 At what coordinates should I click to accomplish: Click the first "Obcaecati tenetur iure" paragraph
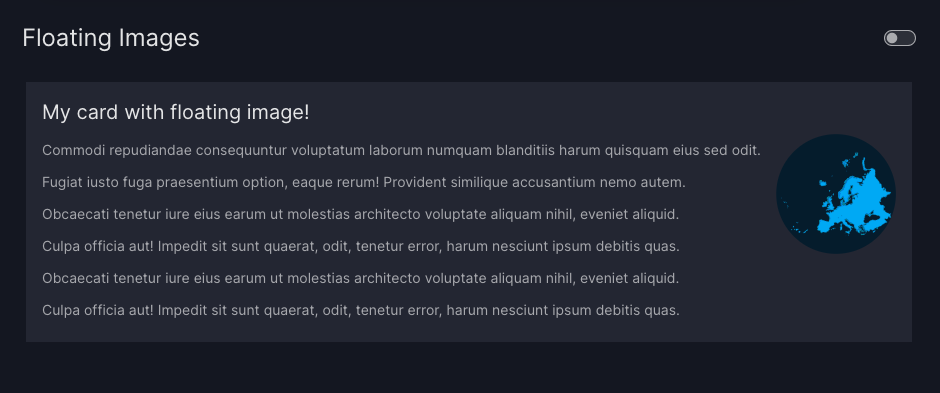click(360, 214)
